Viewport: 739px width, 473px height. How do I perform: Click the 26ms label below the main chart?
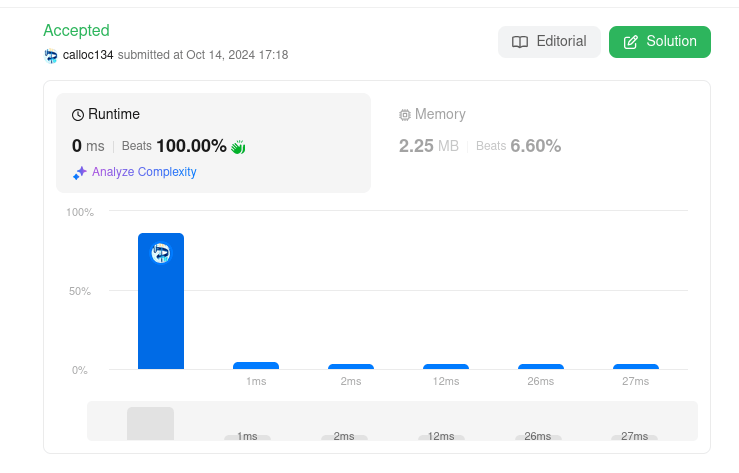pos(541,382)
